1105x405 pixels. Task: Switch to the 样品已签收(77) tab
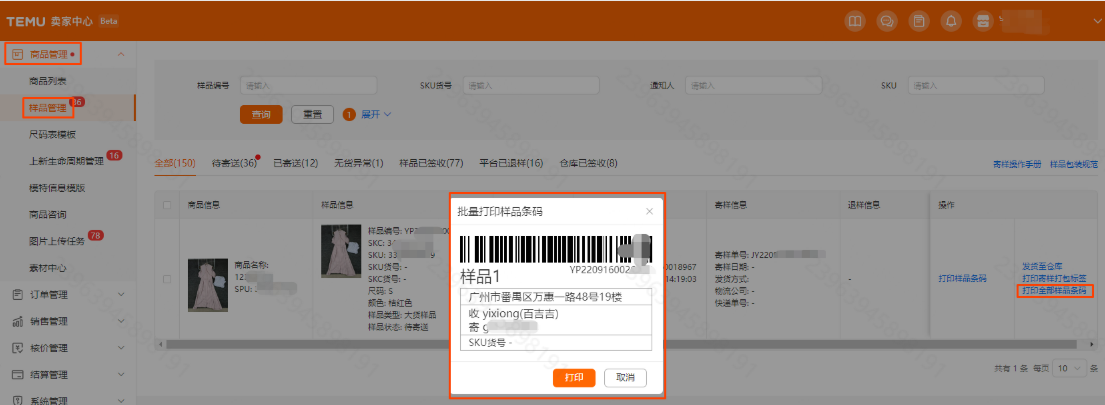[x=431, y=163]
